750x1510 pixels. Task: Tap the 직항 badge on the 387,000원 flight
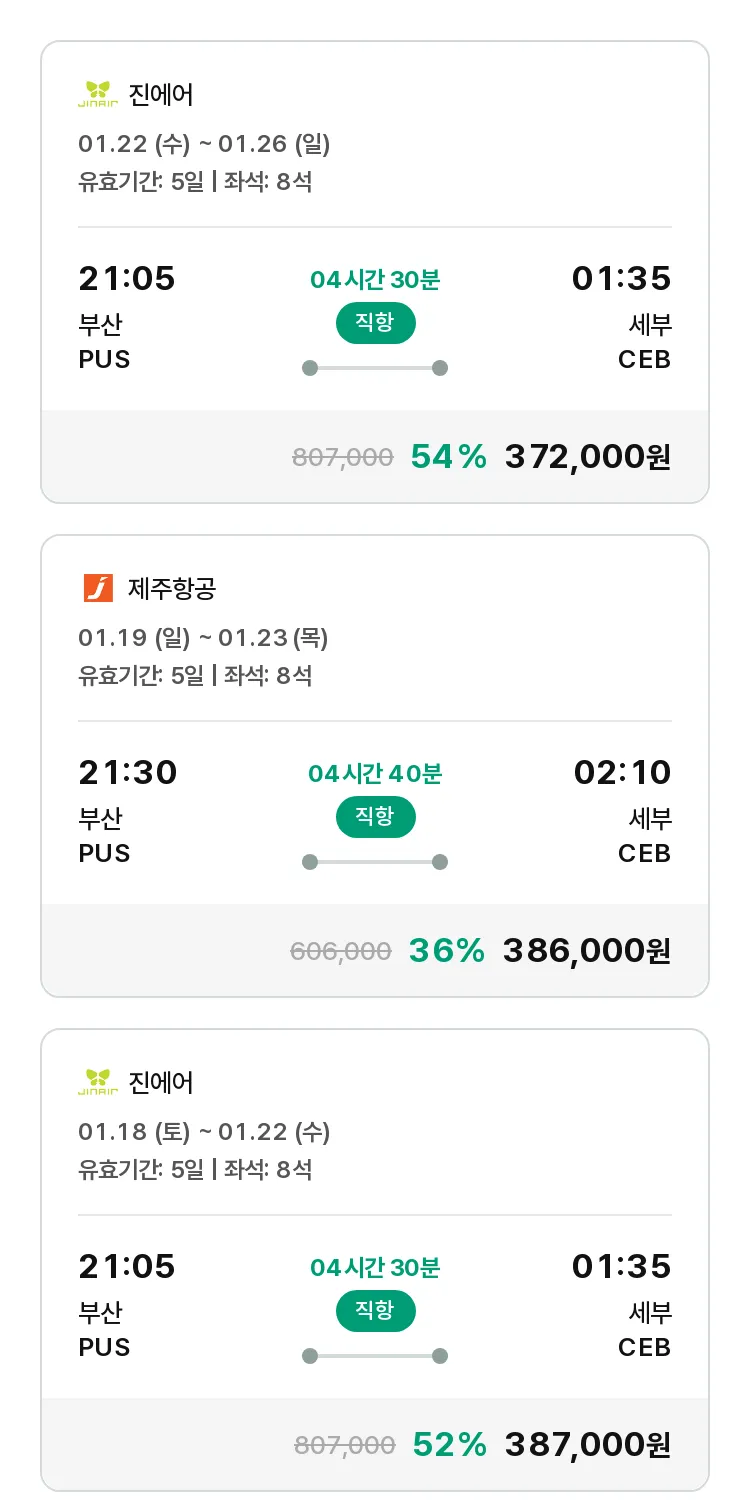(x=375, y=1311)
